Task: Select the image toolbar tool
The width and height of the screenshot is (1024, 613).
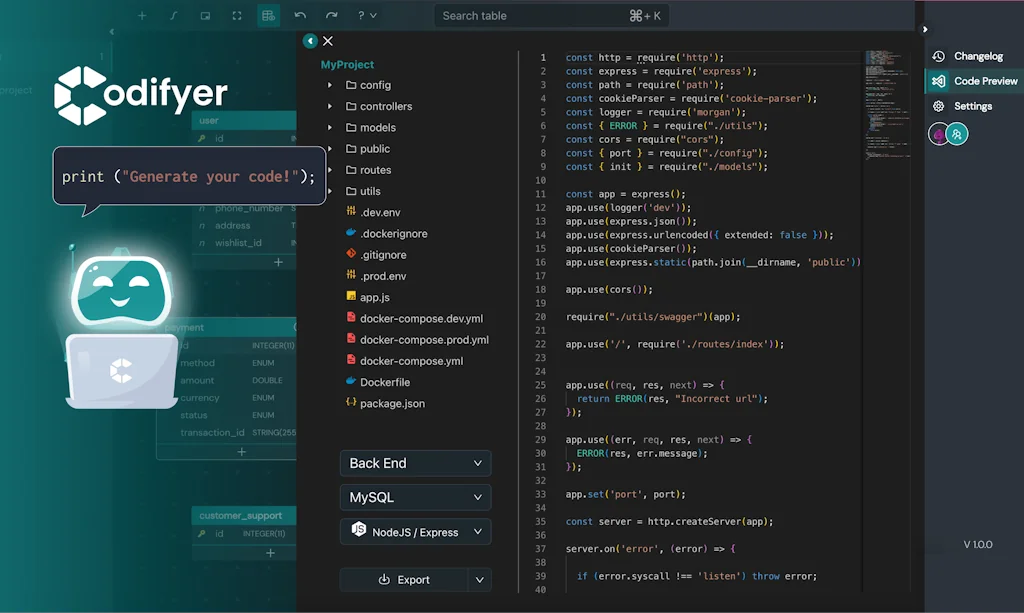Action: 205,15
